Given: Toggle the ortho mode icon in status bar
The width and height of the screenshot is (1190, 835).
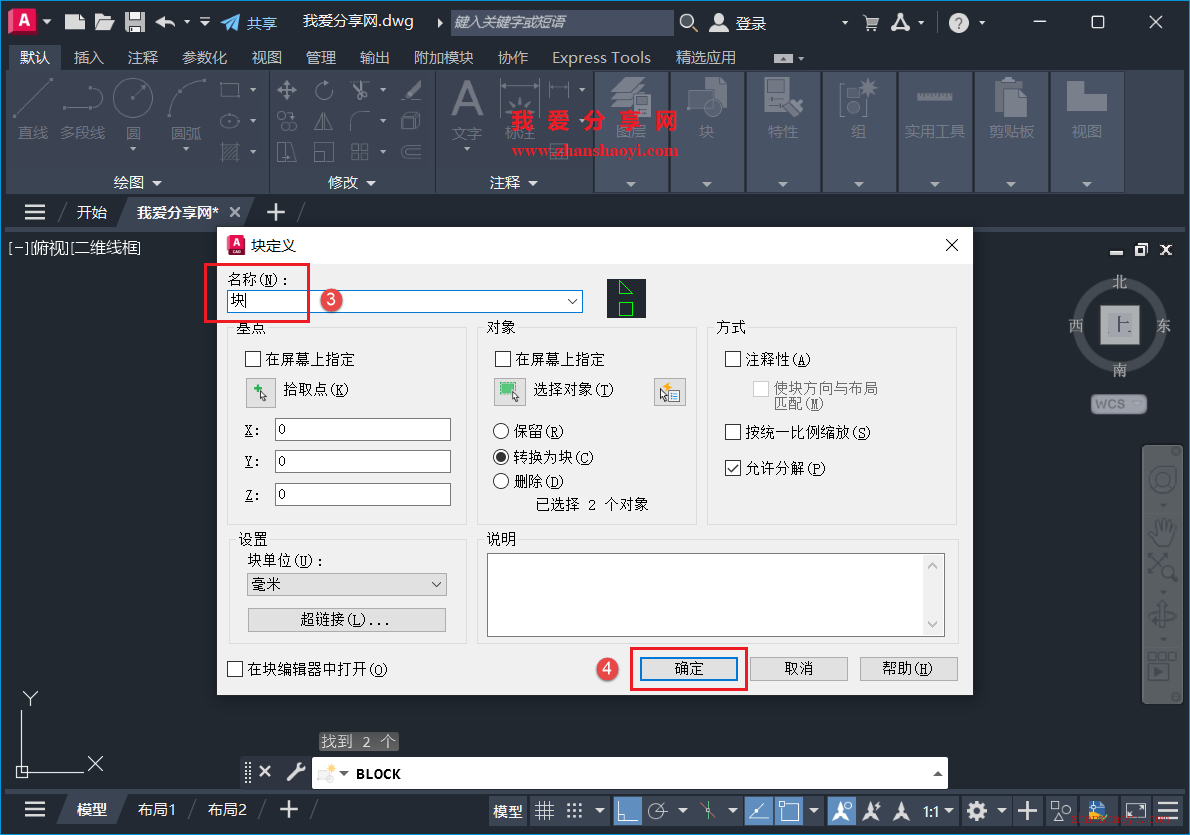Looking at the screenshot, I should [x=627, y=811].
